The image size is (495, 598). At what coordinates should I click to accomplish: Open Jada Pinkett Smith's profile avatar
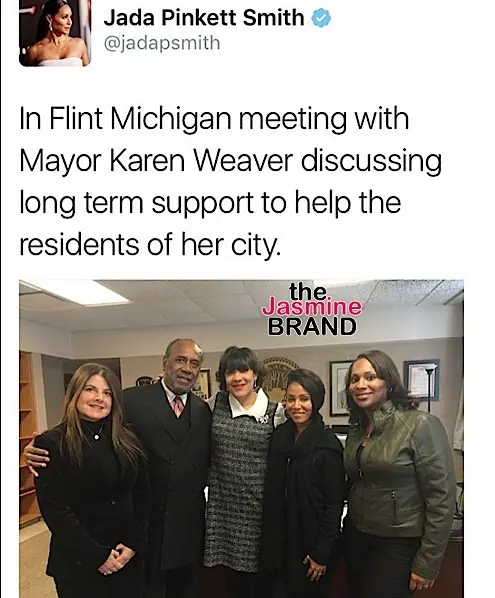coord(55,32)
